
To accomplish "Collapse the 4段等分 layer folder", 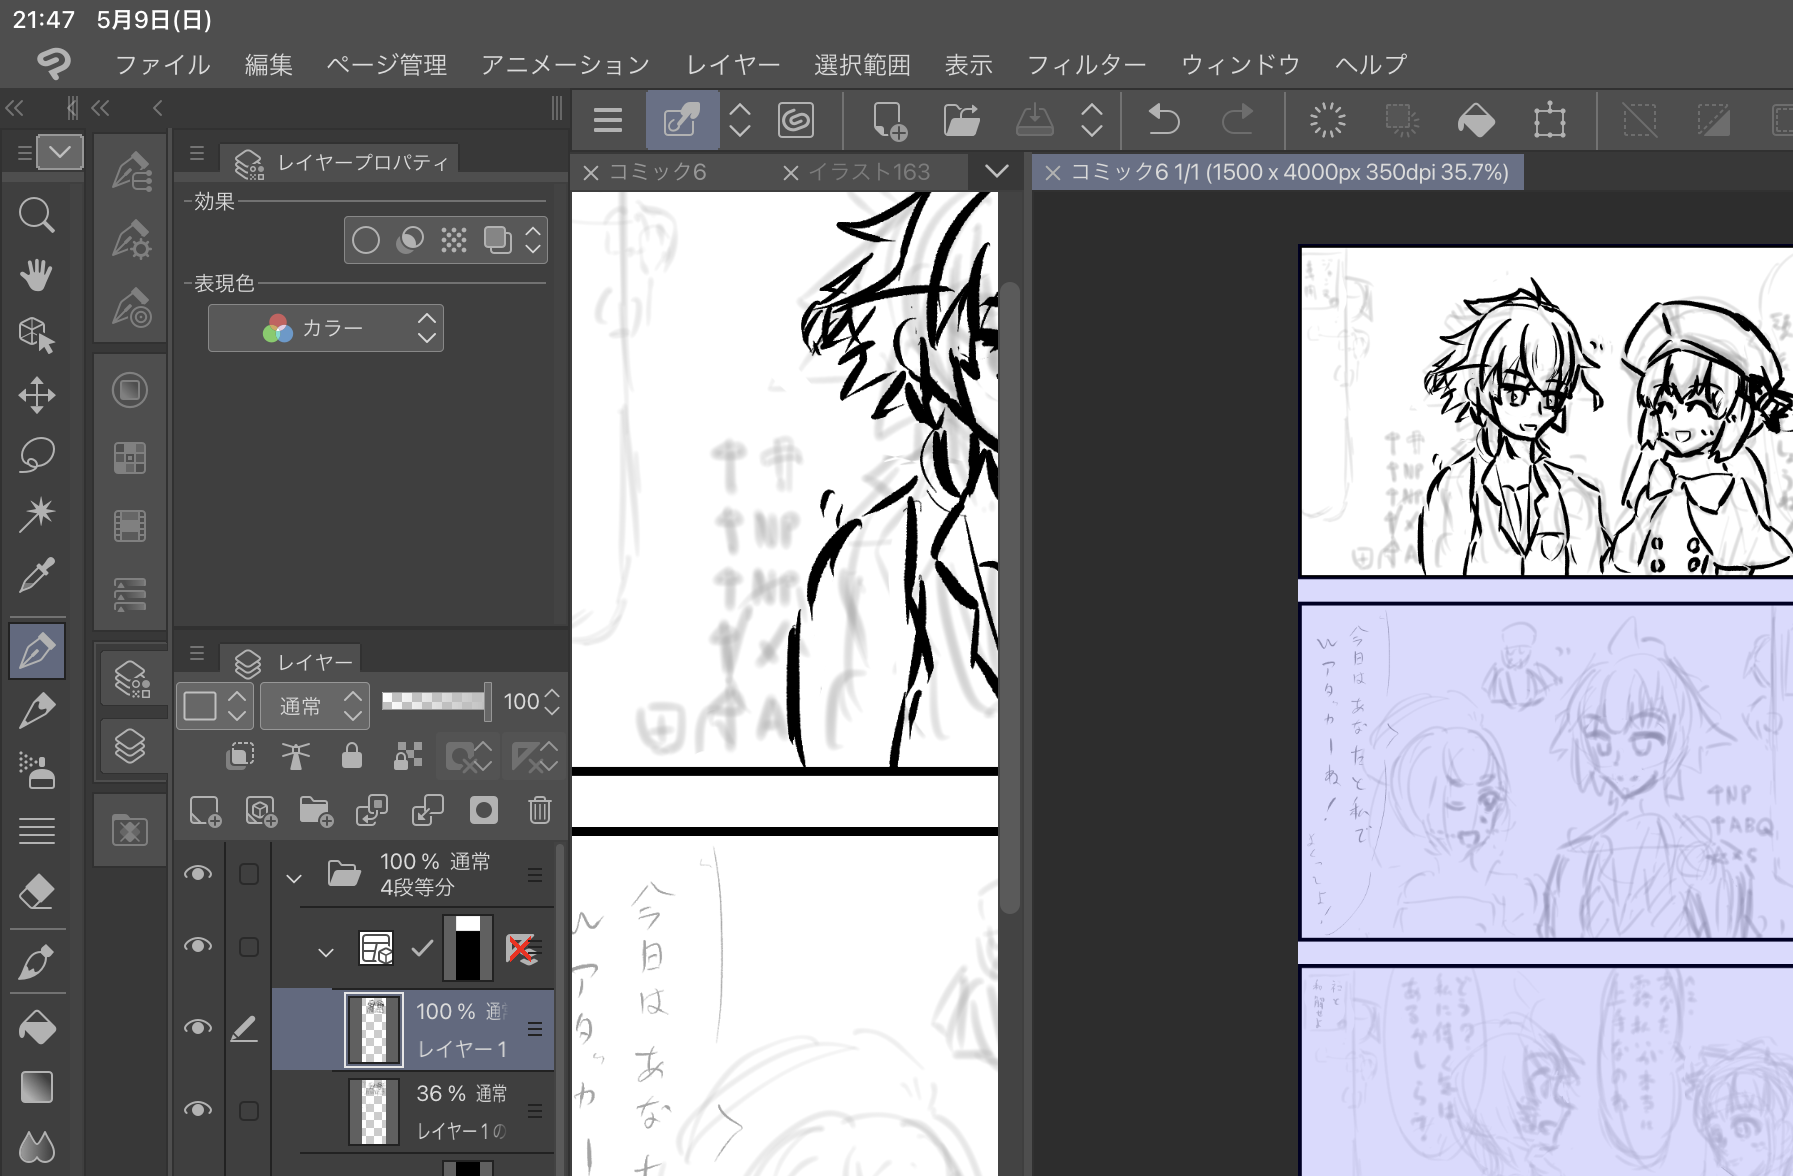I will (x=294, y=878).
